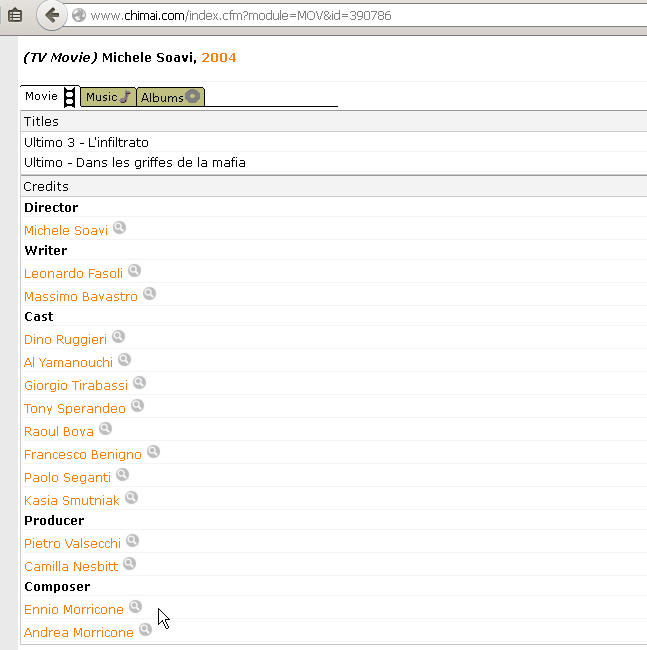Click the Camilla Nesbitt producer link
The image size is (647, 650).
tap(71, 566)
